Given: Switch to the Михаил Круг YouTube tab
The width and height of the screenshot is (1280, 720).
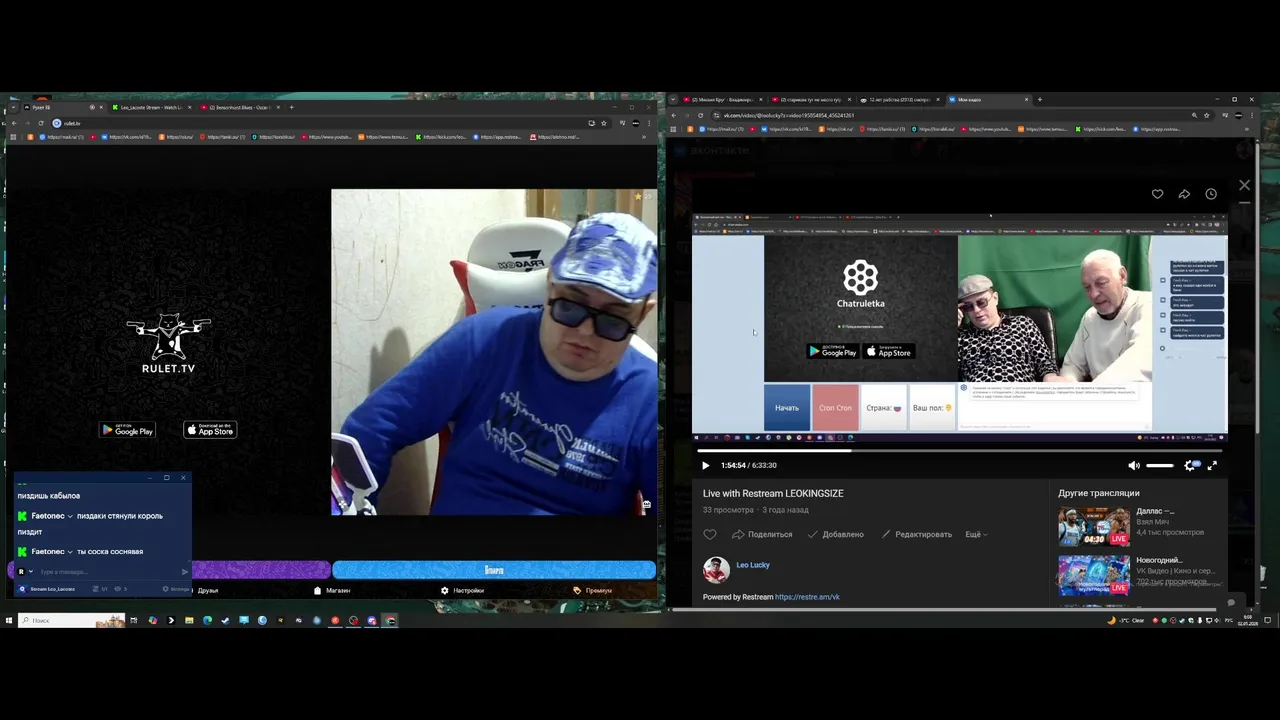Looking at the screenshot, I should [x=724, y=100].
